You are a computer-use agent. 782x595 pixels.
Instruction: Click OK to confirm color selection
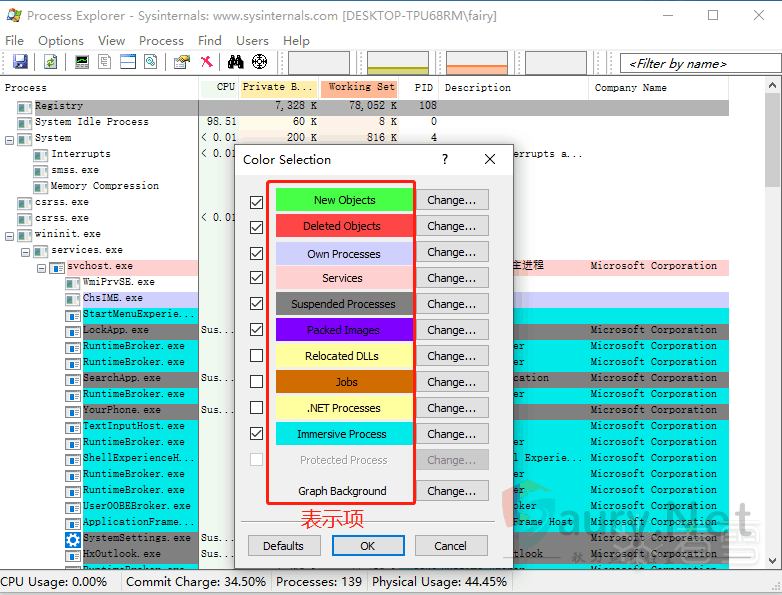click(x=367, y=546)
